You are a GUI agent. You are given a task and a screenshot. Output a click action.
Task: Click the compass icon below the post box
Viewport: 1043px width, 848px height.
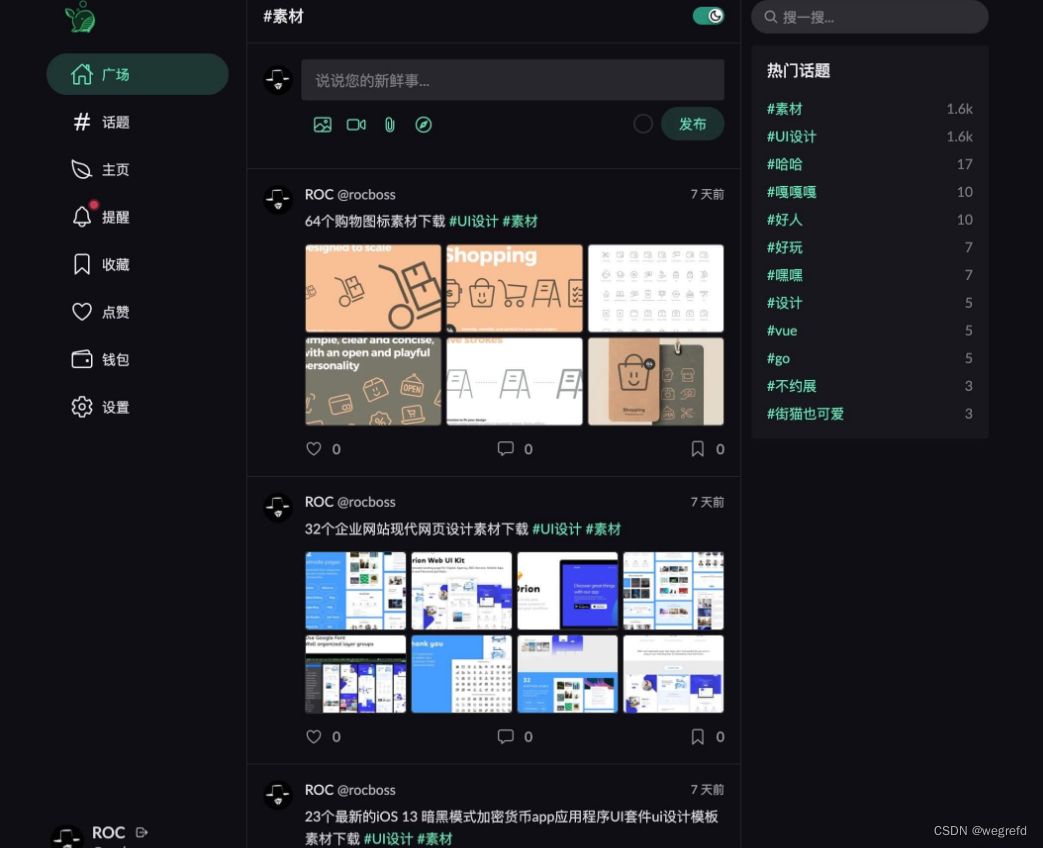click(x=423, y=124)
